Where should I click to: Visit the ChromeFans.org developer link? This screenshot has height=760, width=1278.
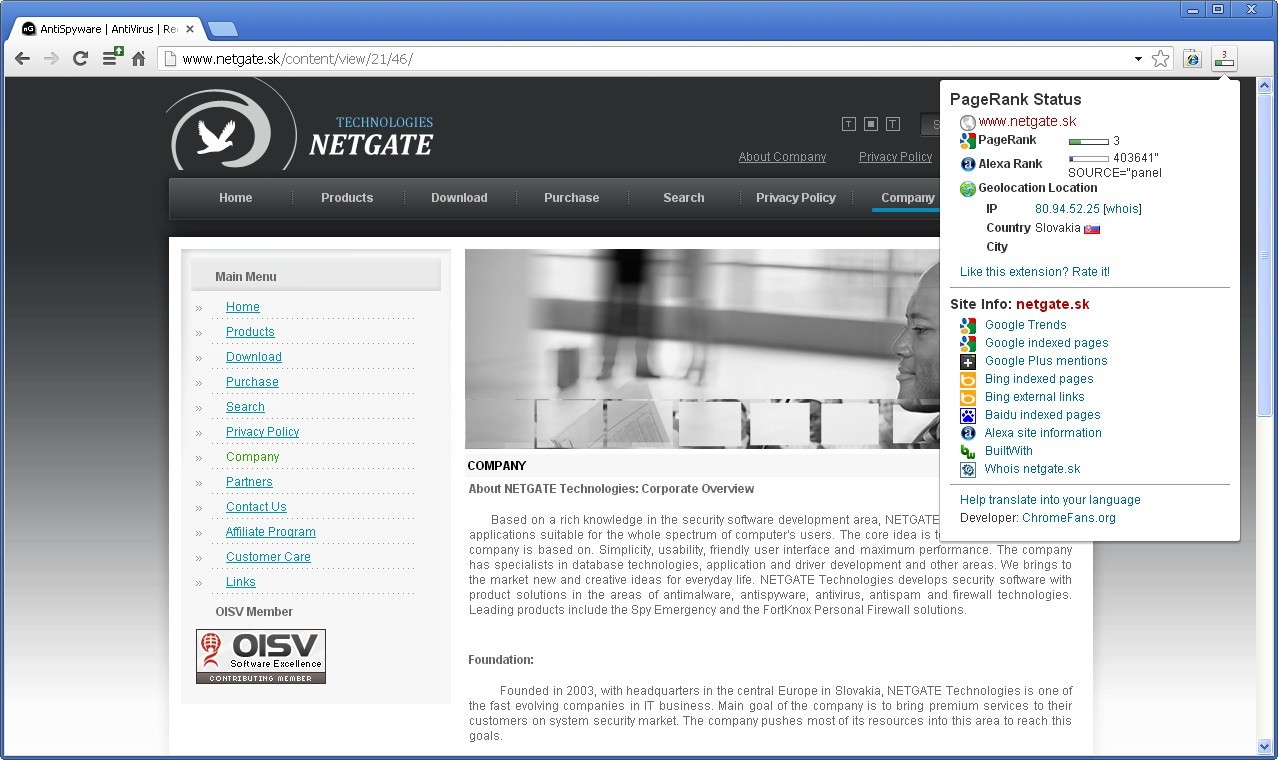[1069, 518]
